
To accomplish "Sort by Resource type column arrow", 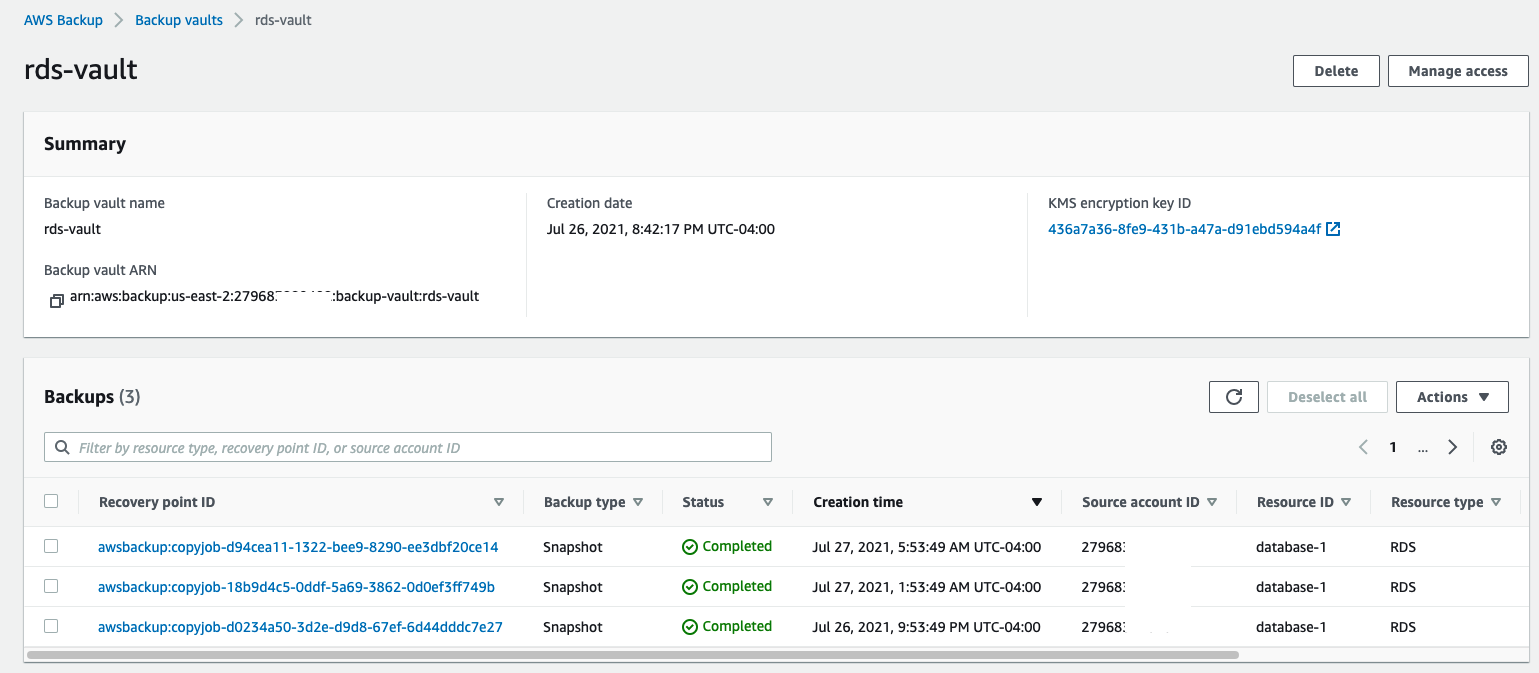I will click(x=1496, y=502).
